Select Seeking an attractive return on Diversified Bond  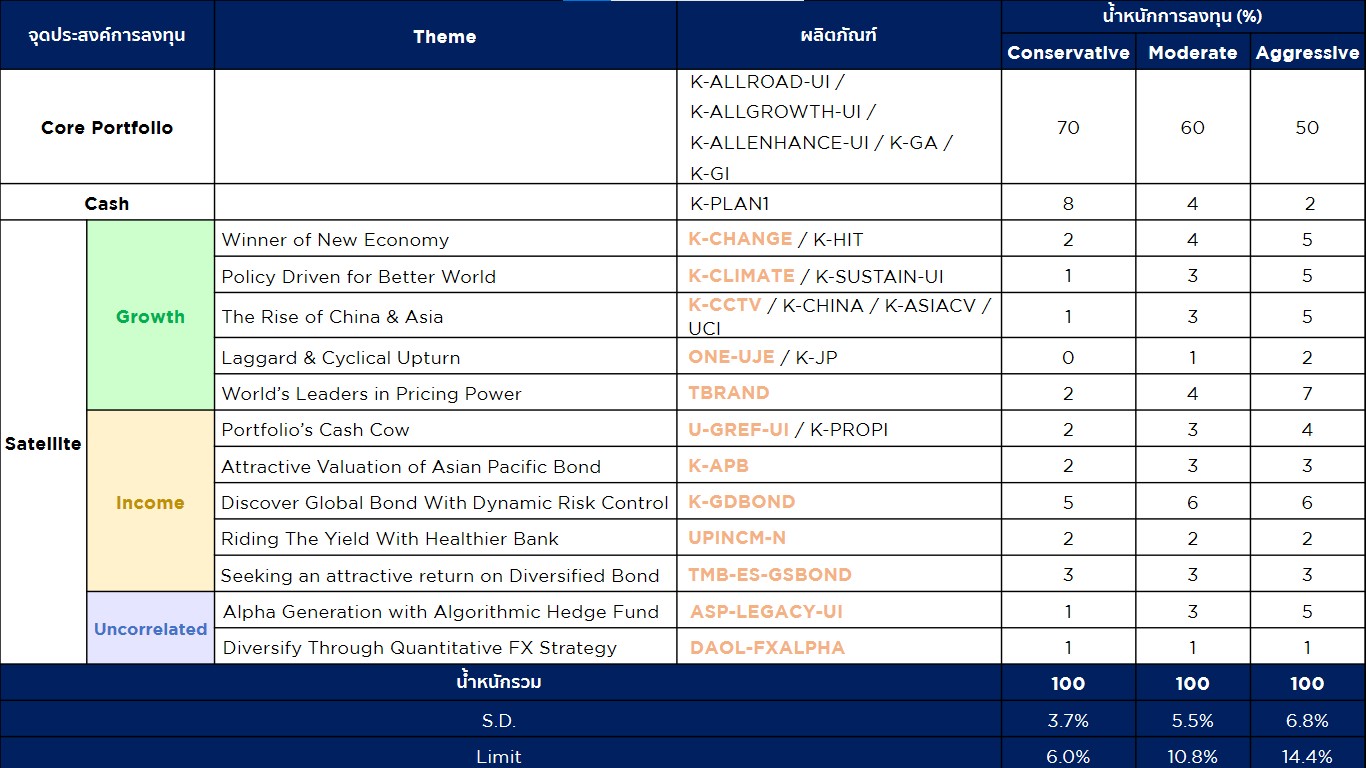click(440, 575)
